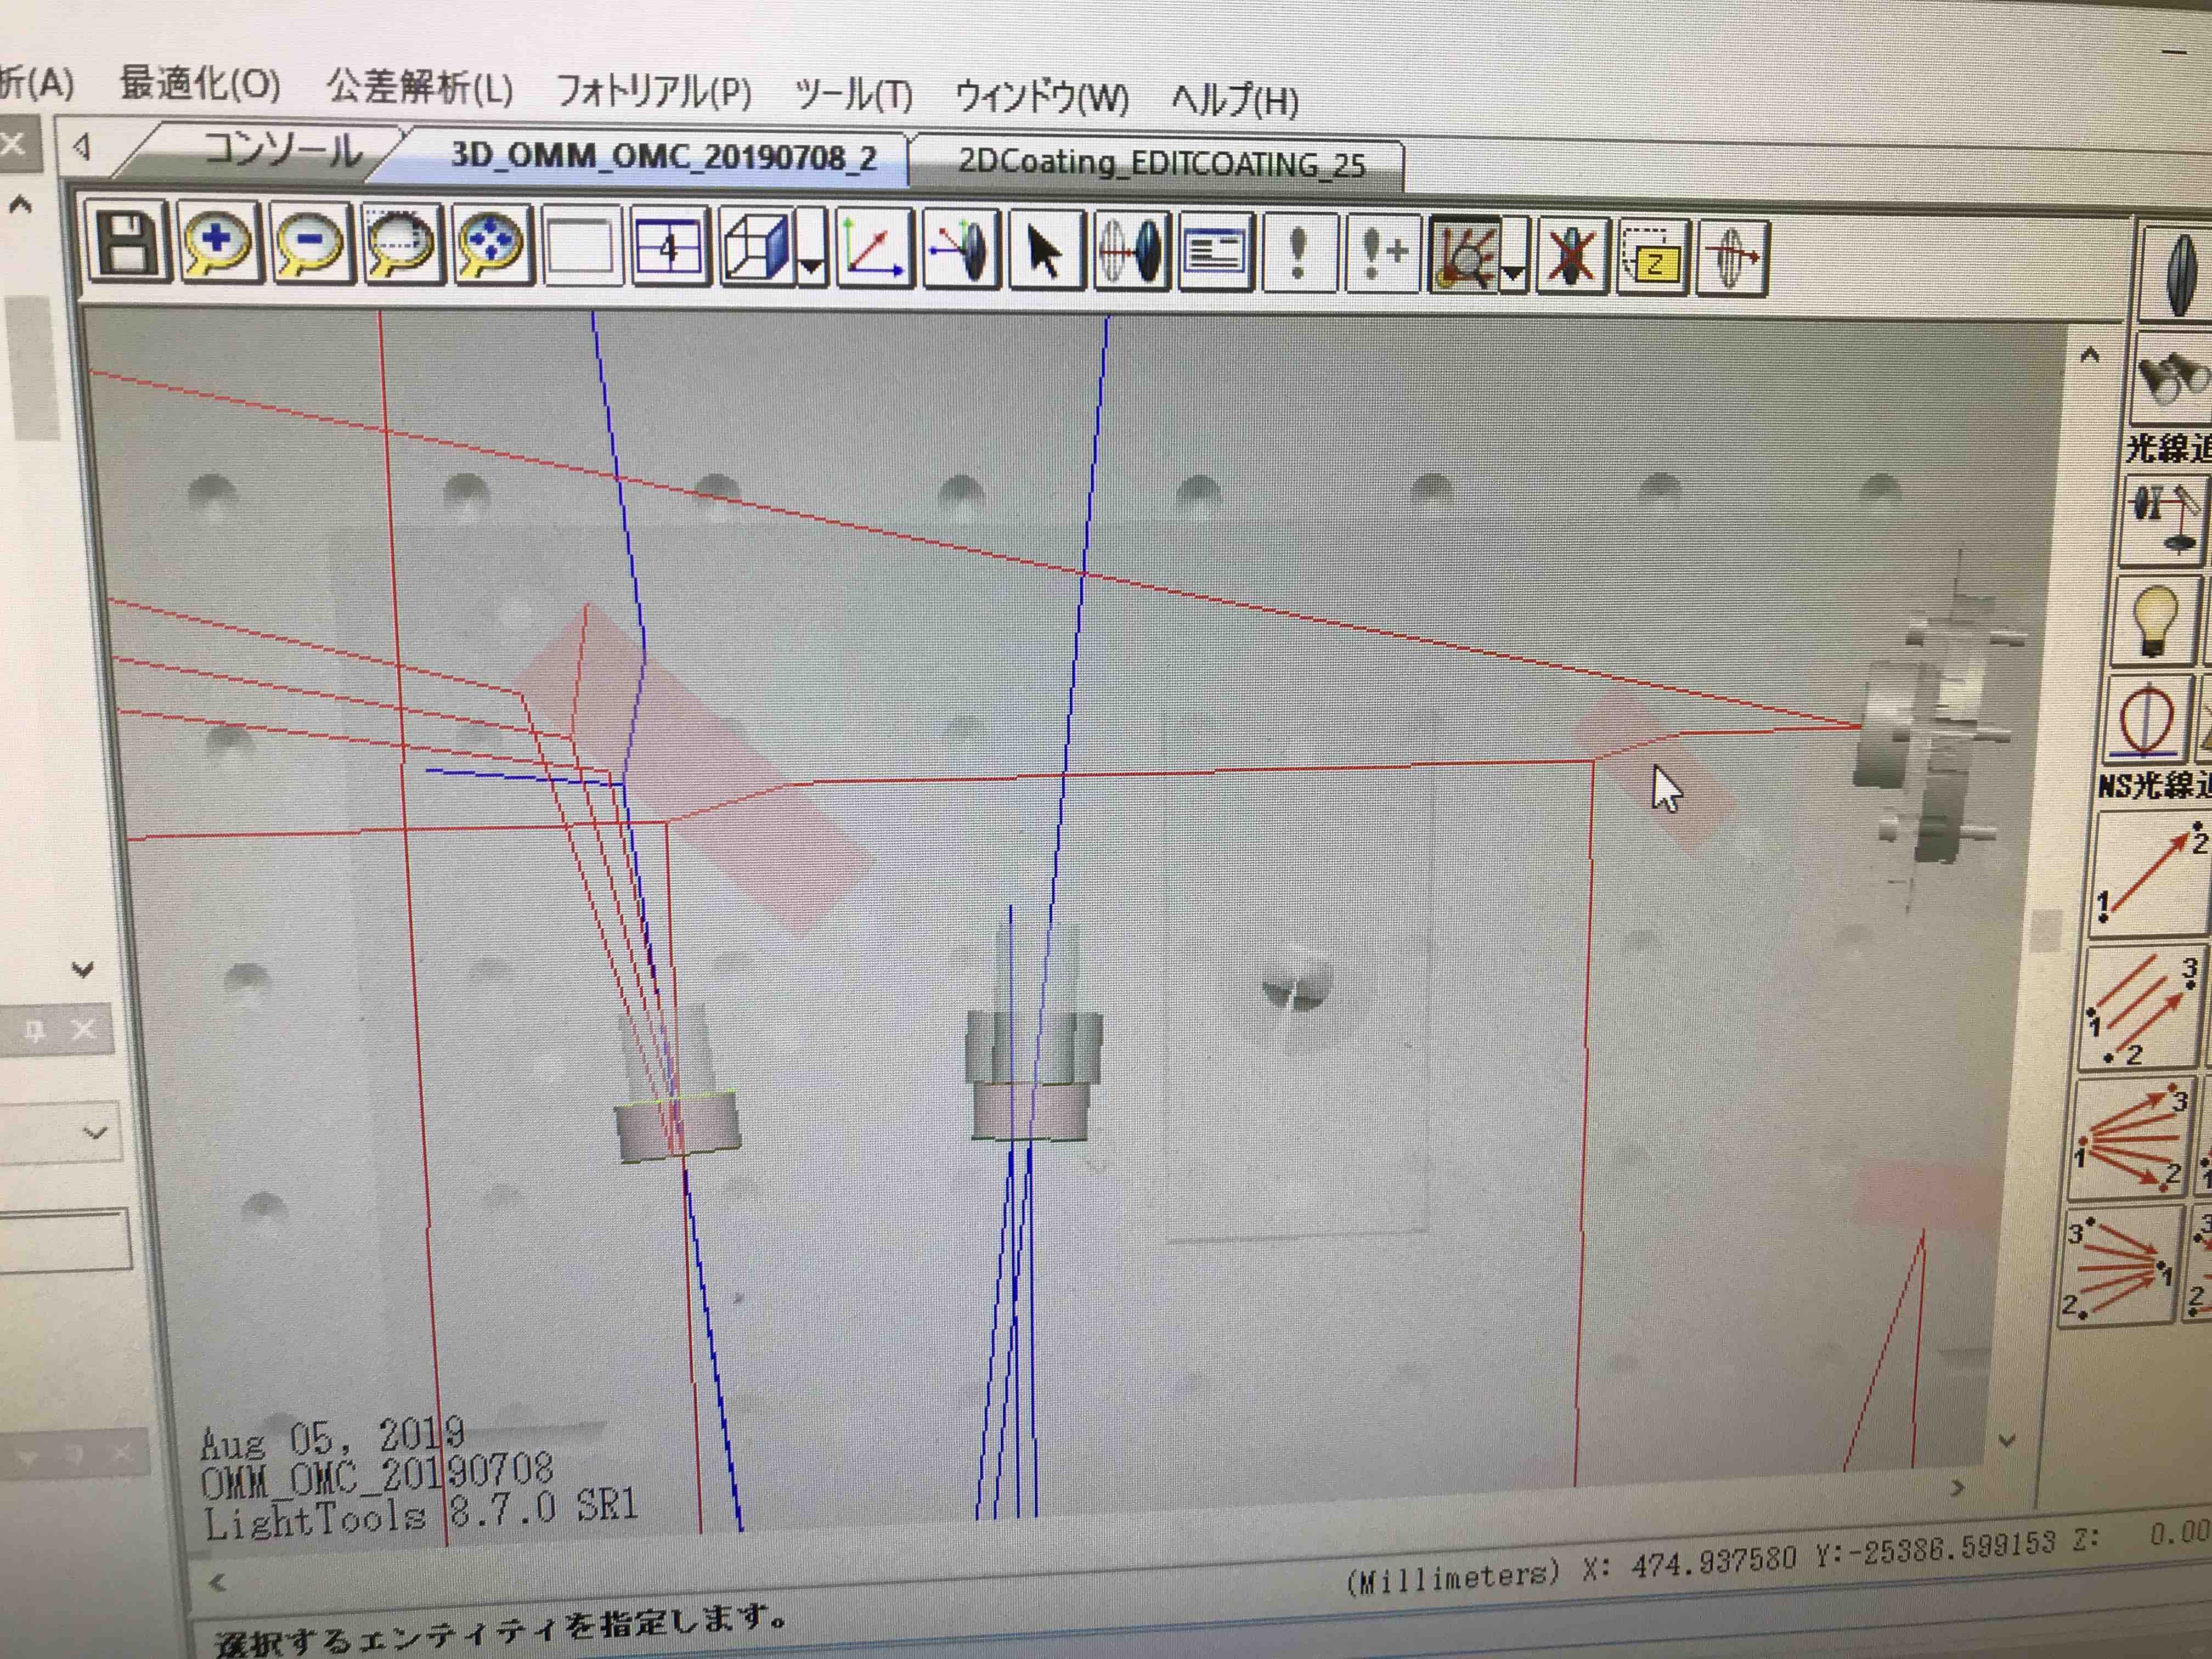Click the yellow Z box icon
The width and height of the screenshot is (2212, 1659).
[1652, 258]
